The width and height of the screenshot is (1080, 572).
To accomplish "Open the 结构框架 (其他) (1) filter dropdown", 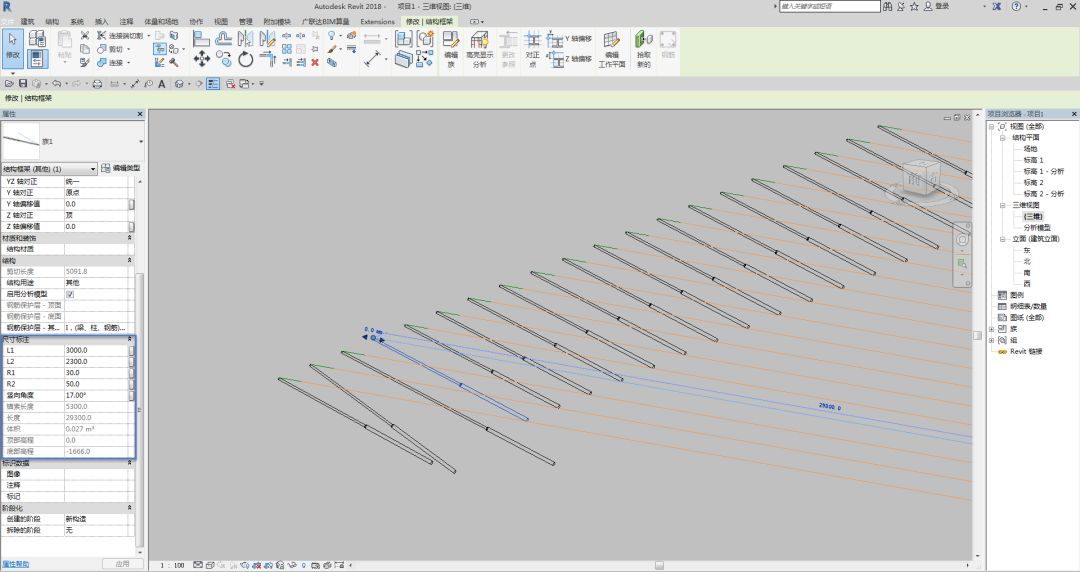I will click(x=93, y=169).
